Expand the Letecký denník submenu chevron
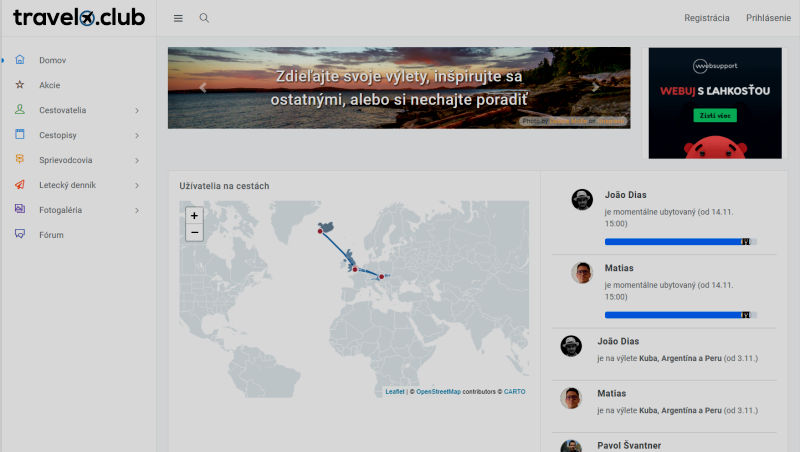800x452 pixels. click(x=137, y=186)
